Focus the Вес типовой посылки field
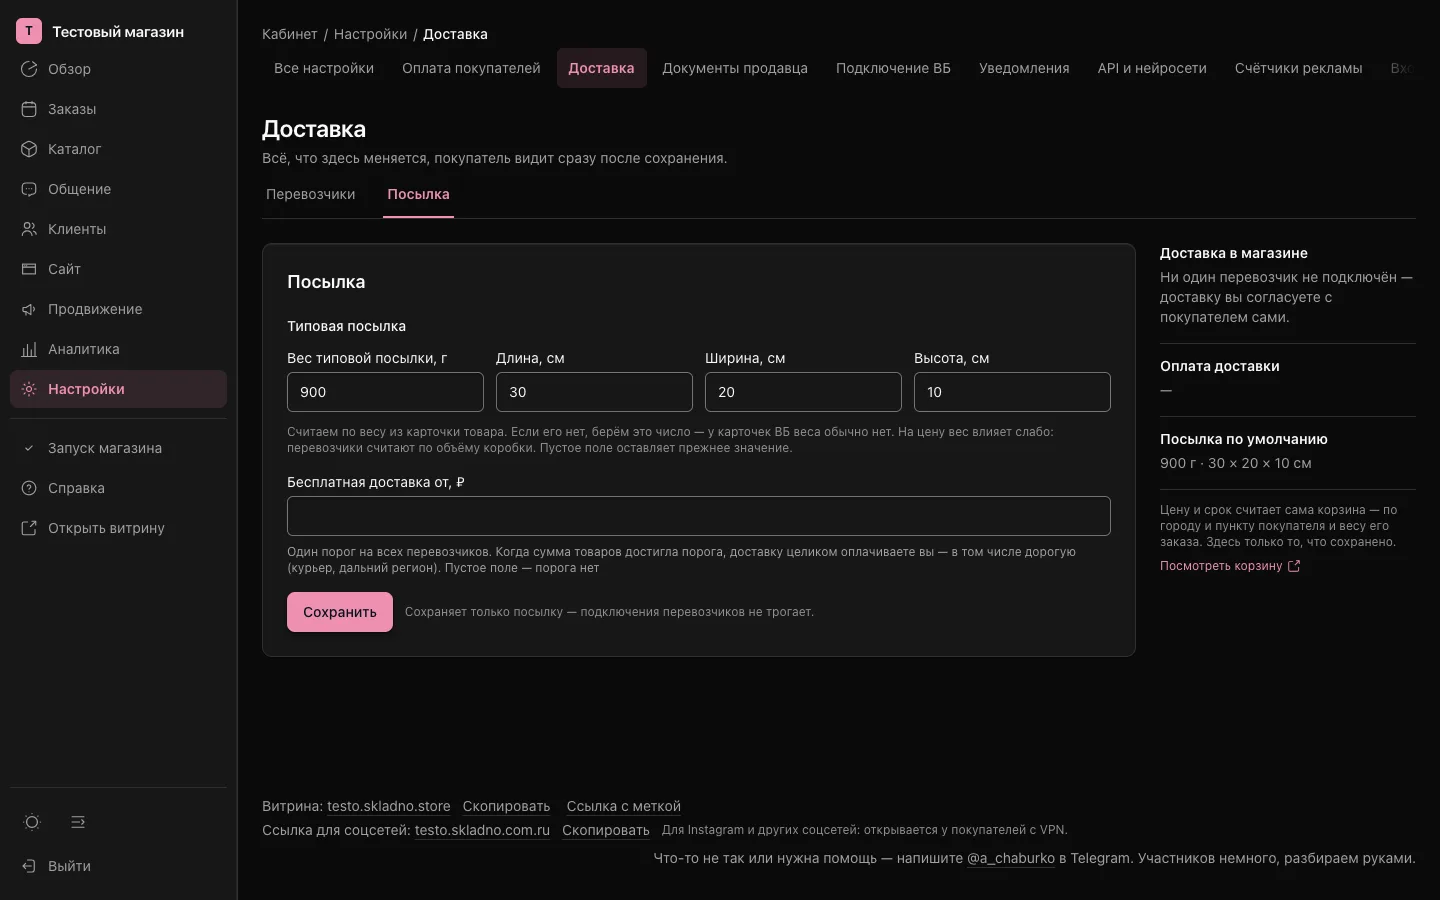 (x=385, y=392)
